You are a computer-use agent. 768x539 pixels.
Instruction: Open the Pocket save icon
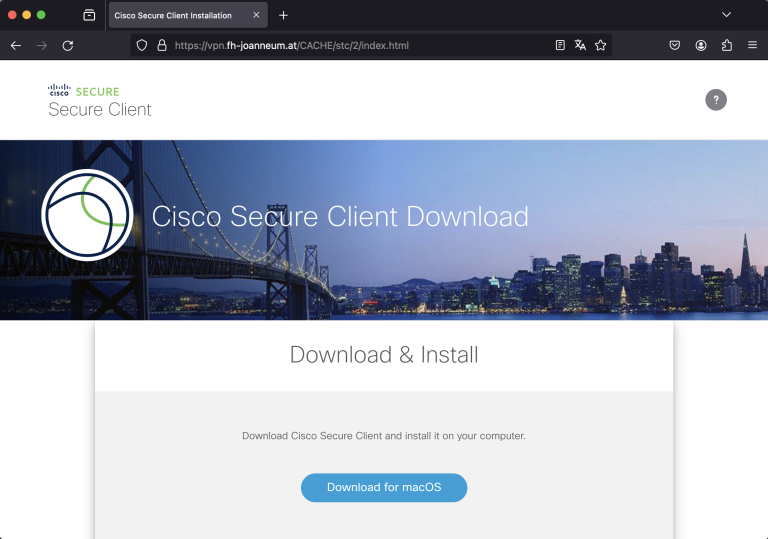coord(675,45)
